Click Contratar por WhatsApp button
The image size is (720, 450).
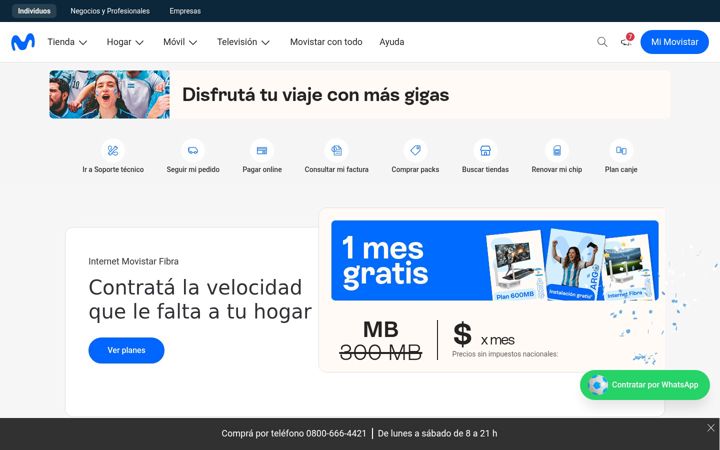tap(645, 385)
